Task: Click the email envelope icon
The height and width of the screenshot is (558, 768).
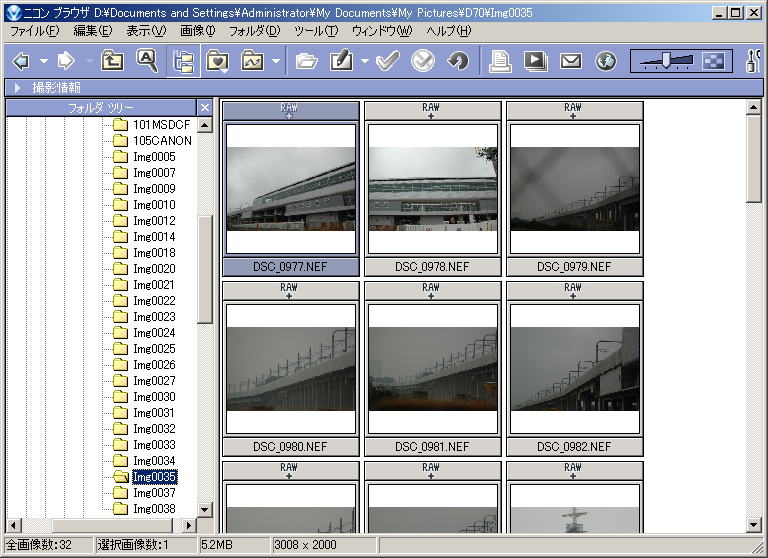Action: click(571, 61)
